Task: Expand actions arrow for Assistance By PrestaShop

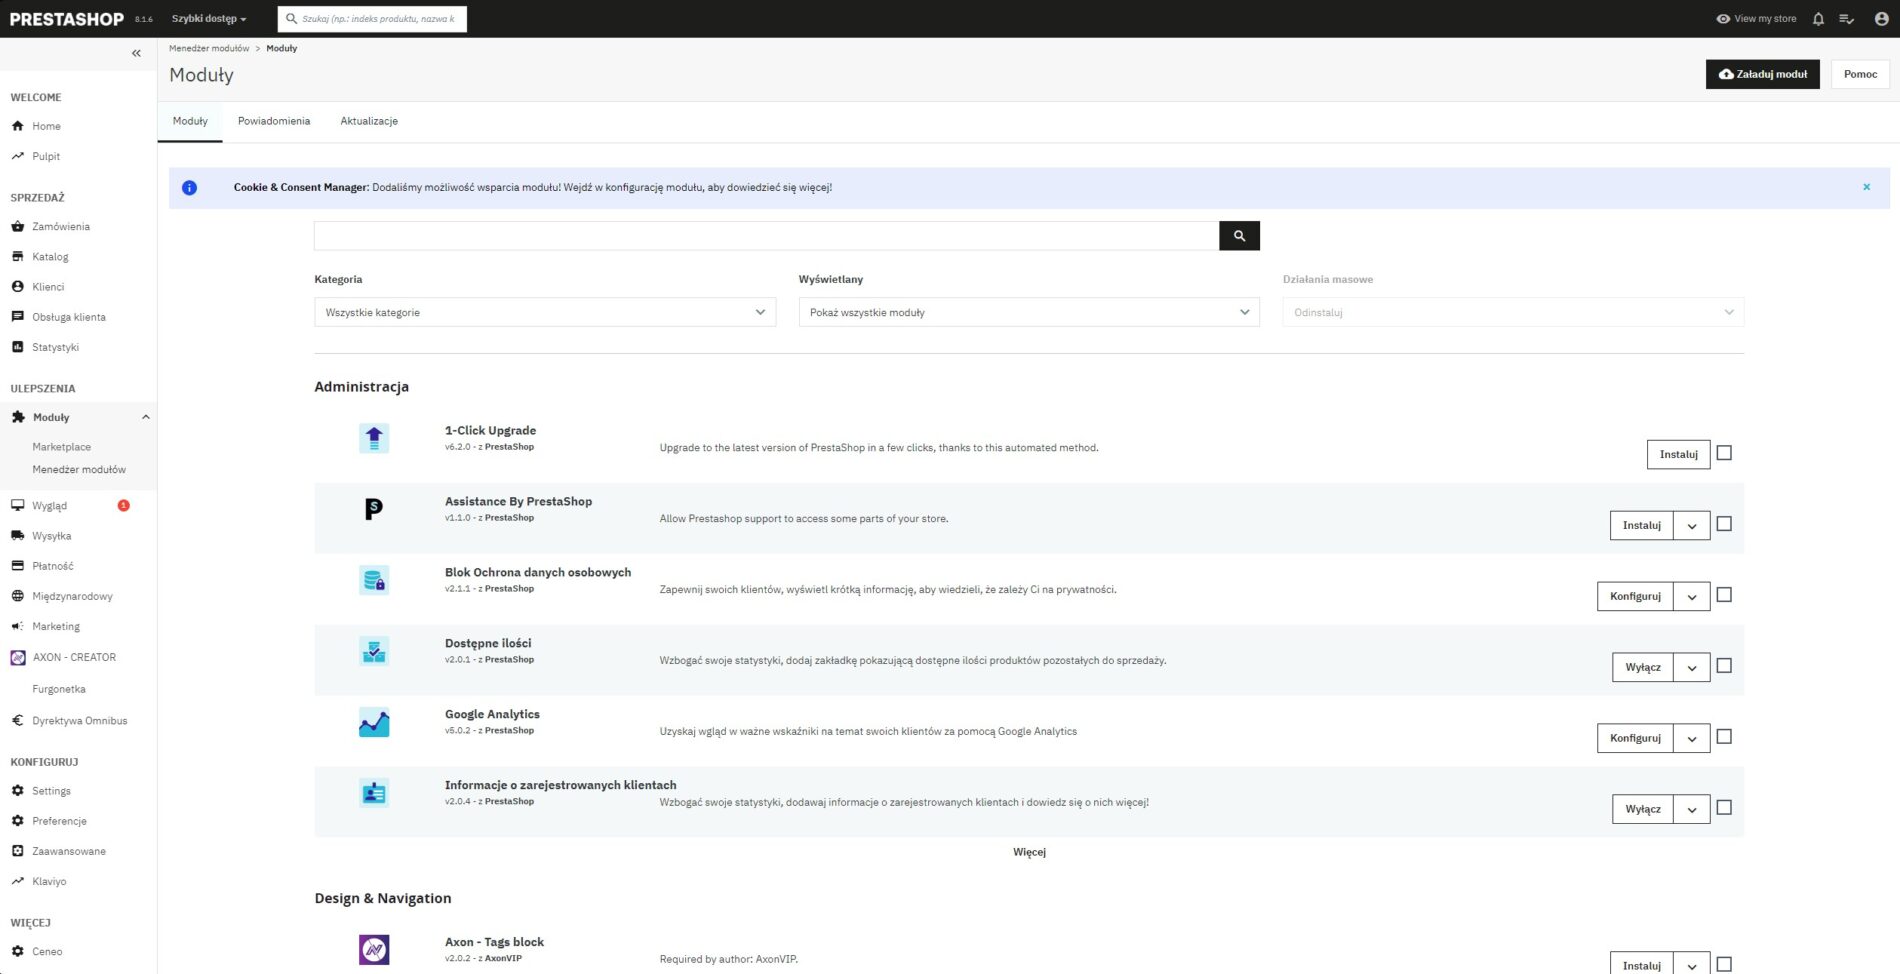Action: point(1692,525)
